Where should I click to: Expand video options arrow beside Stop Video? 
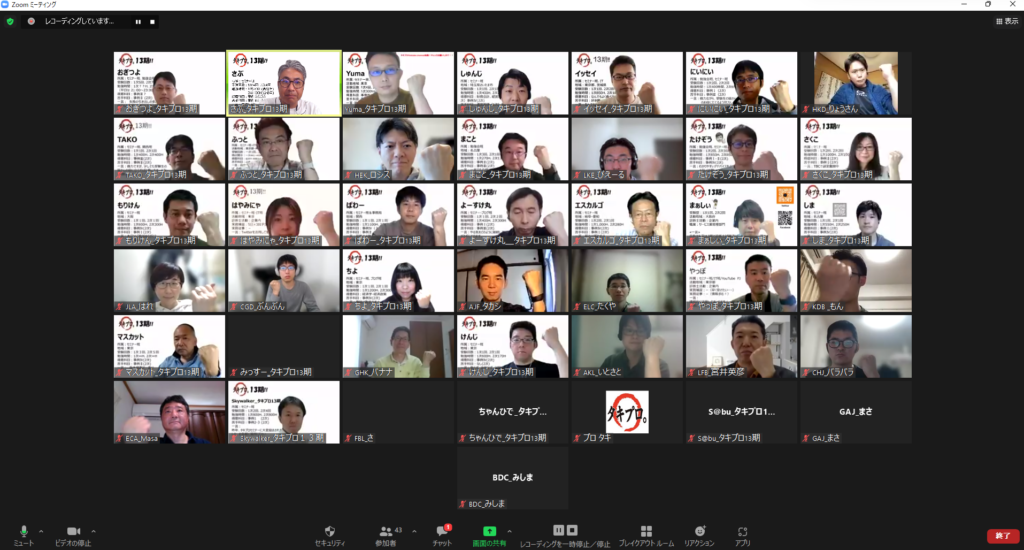(x=93, y=531)
